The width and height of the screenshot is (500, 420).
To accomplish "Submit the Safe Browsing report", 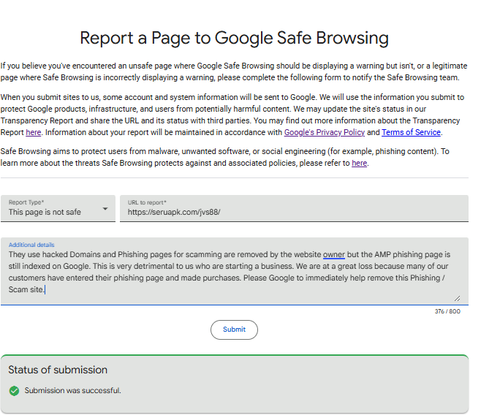I will click(x=234, y=330).
